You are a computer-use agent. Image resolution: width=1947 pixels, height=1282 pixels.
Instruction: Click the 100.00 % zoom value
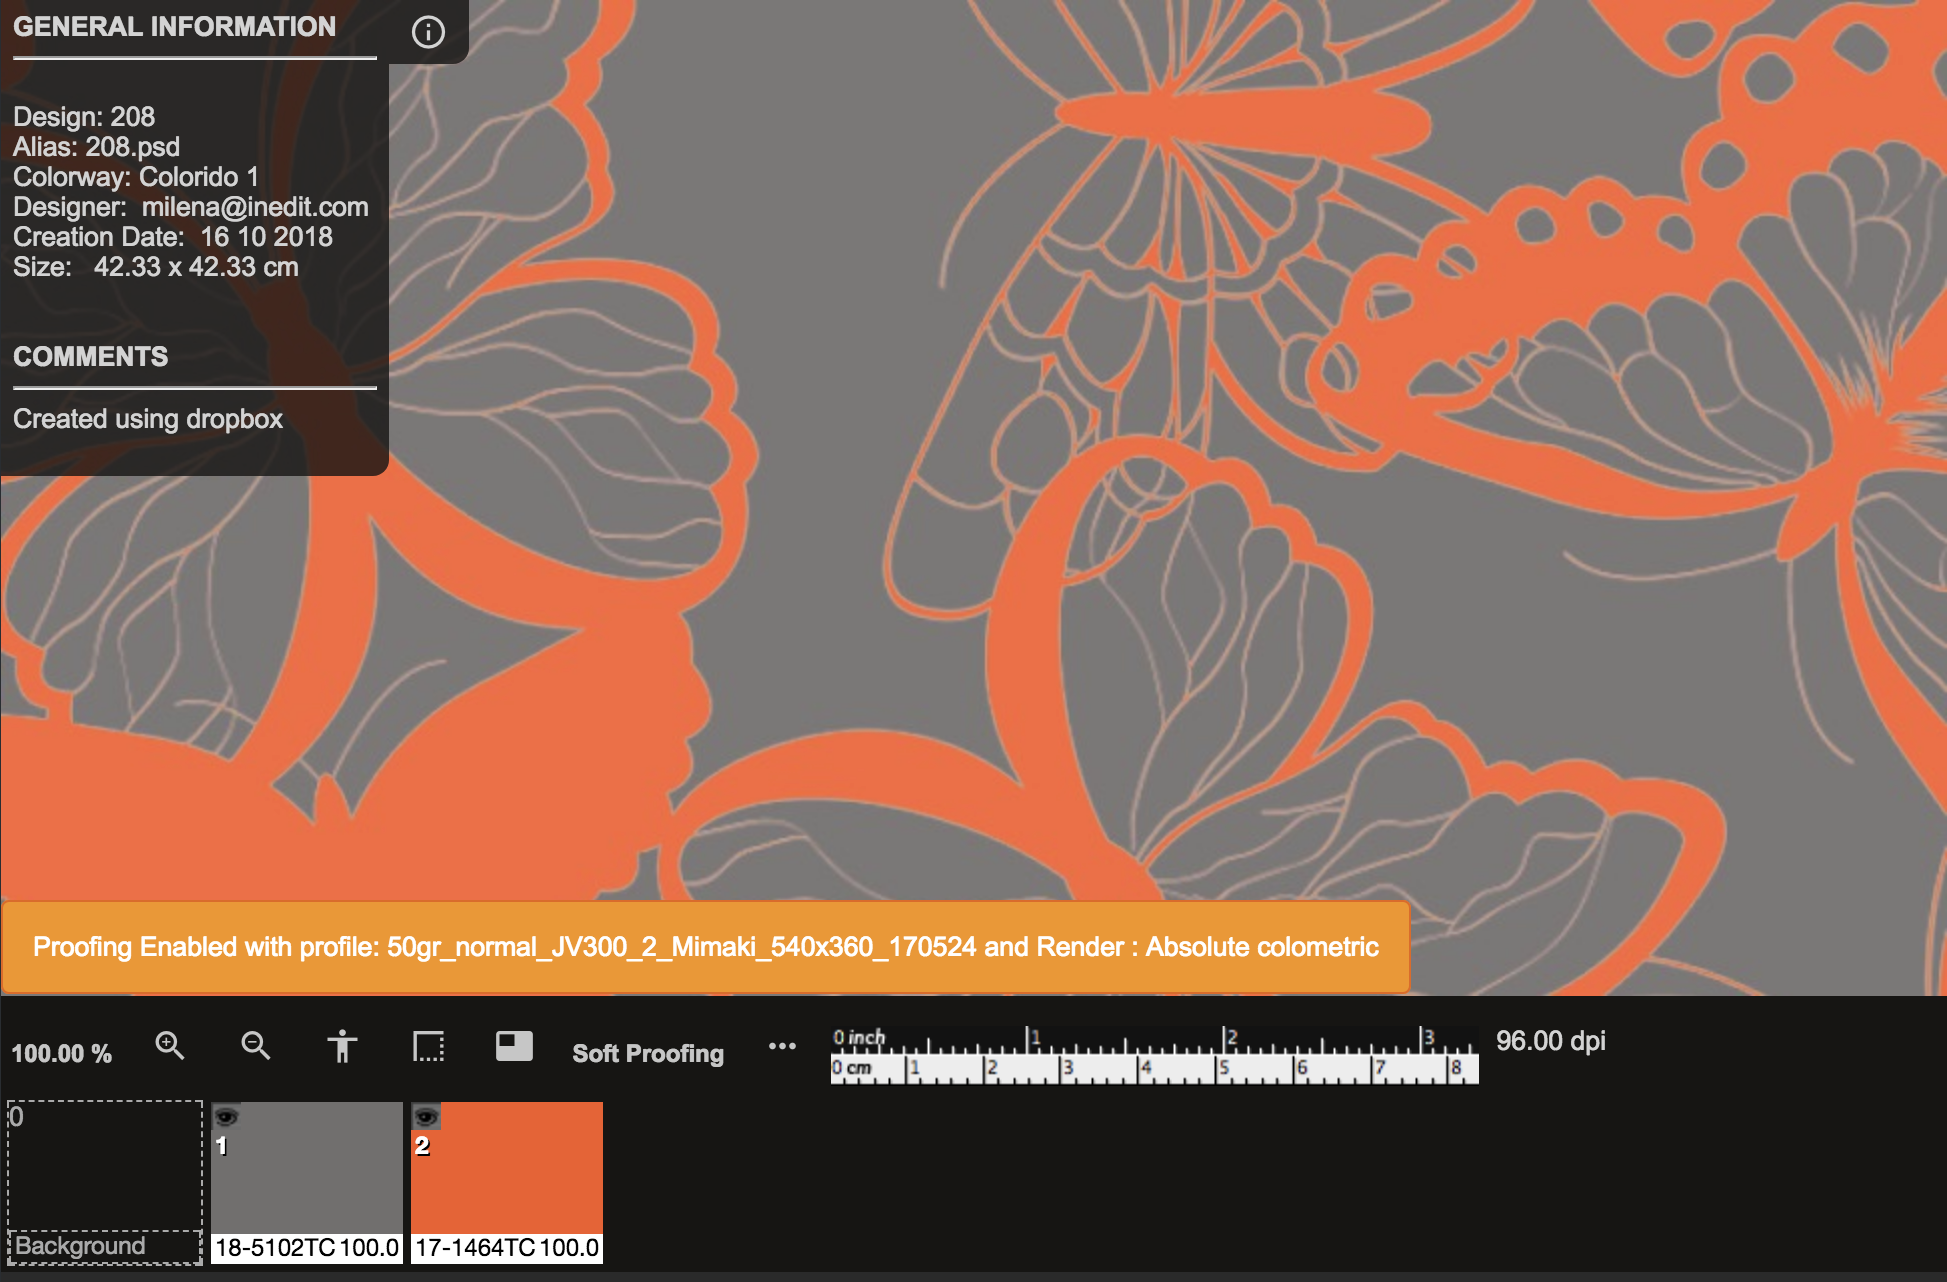click(x=61, y=1053)
